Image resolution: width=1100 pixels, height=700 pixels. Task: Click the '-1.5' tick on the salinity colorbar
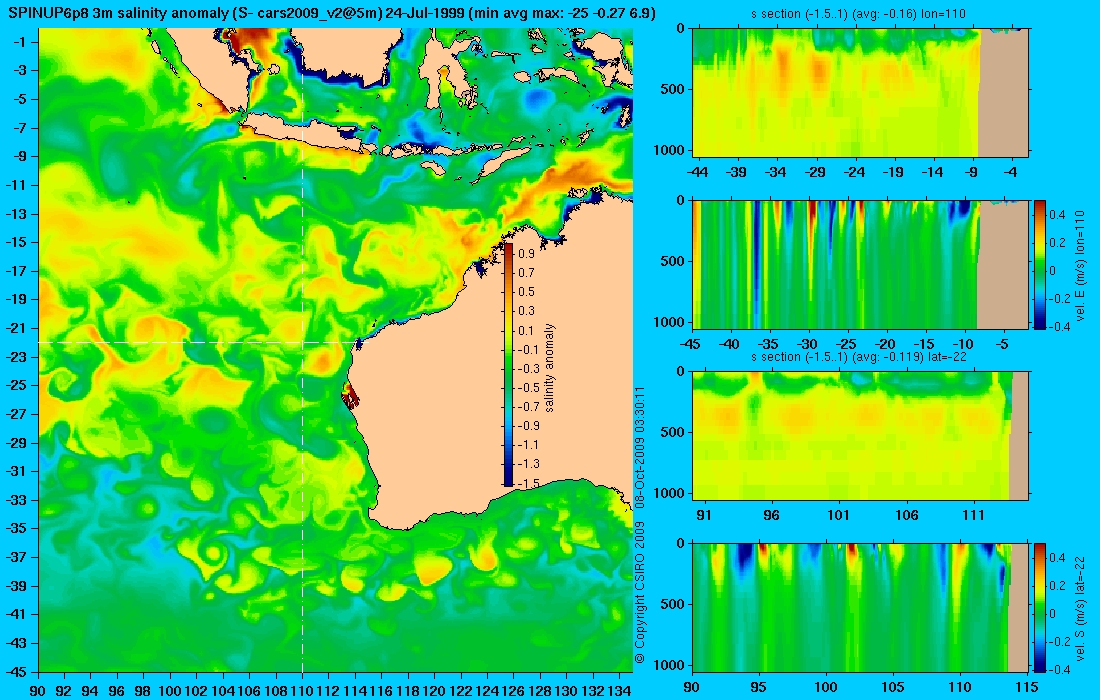point(530,483)
